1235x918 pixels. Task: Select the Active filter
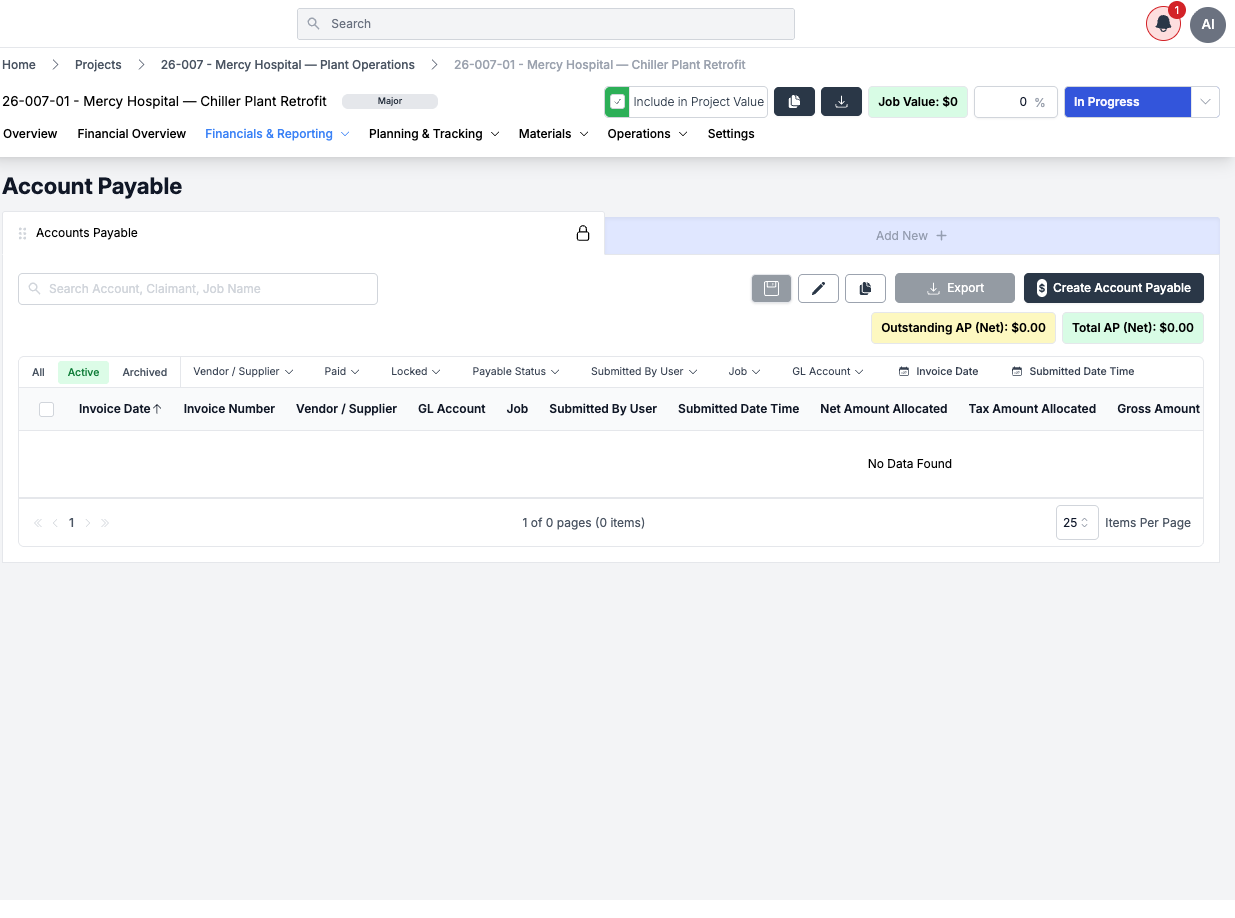coord(83,372)
